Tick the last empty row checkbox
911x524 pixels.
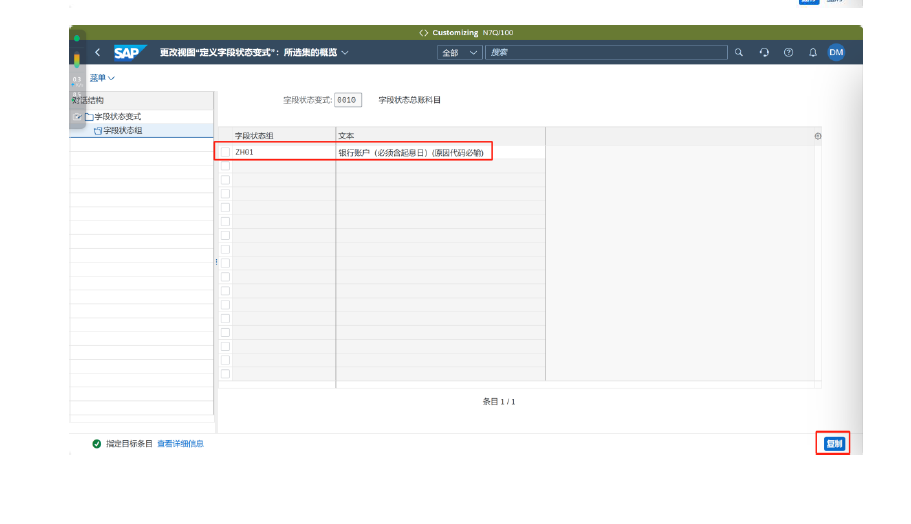(225, 374)
